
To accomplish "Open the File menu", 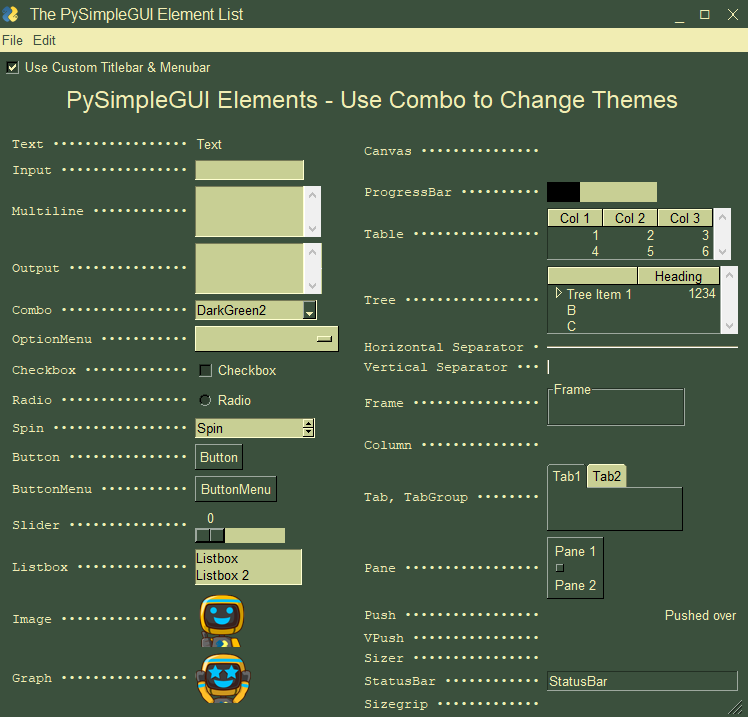I will coord(12,41).
